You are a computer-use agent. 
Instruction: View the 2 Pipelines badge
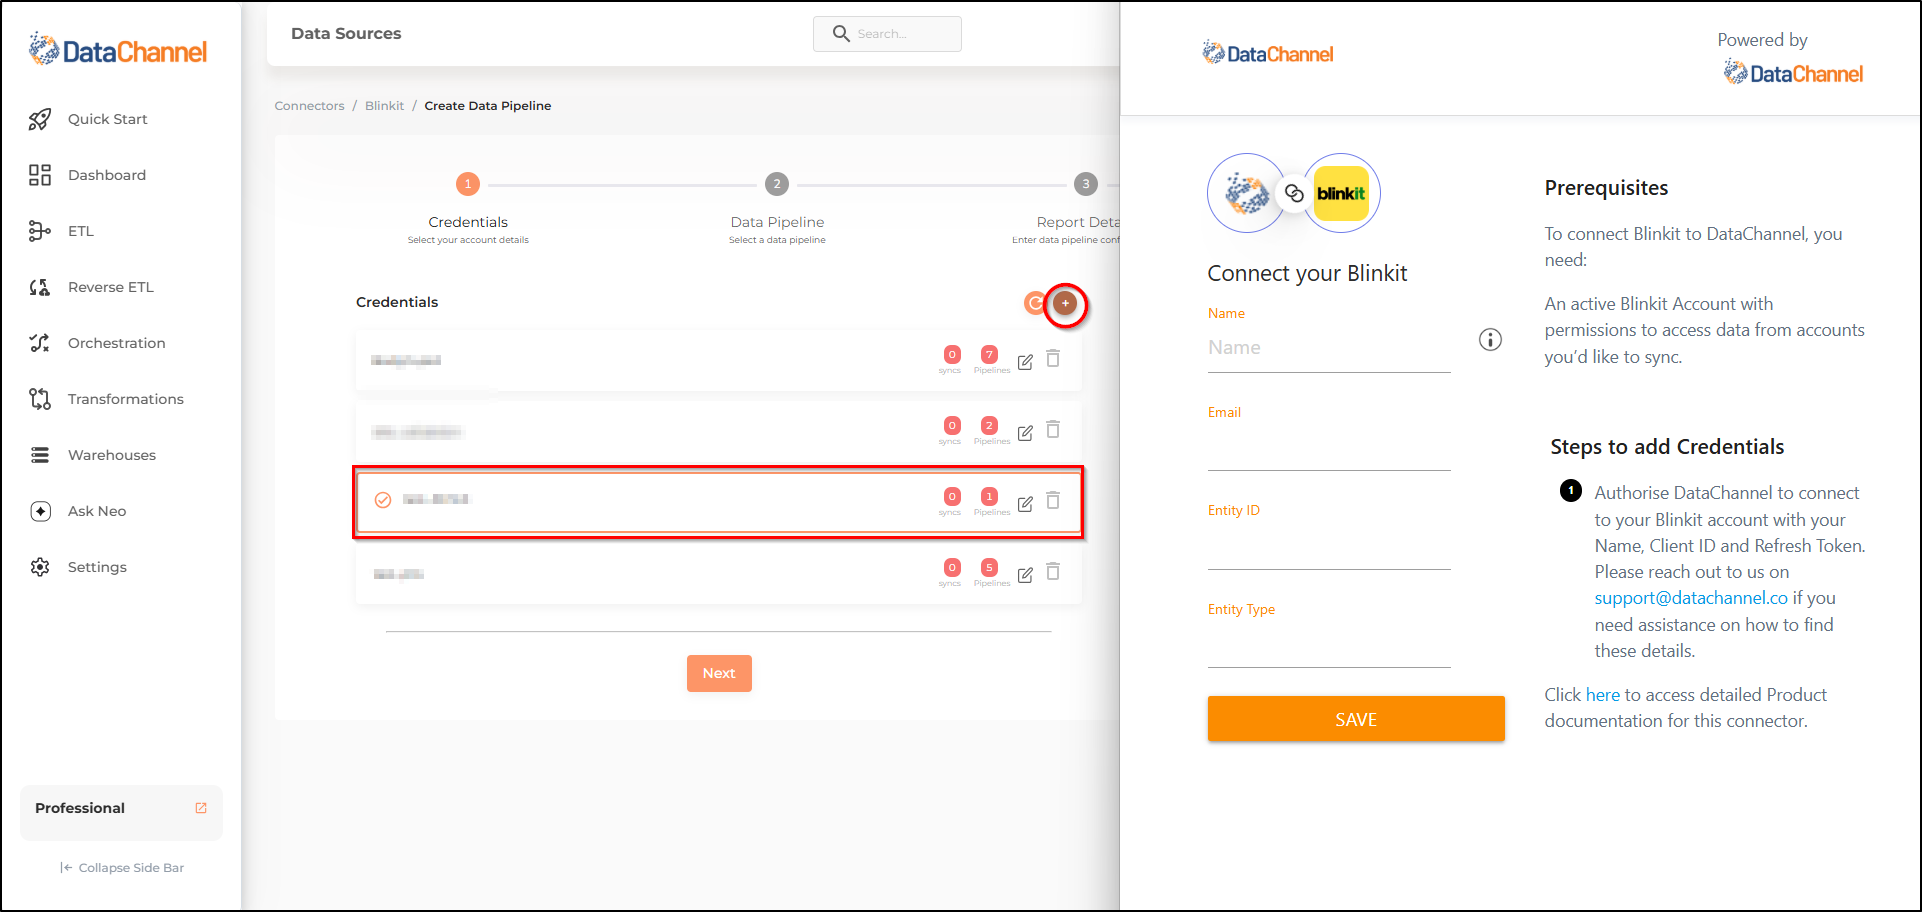click(990, 426)
